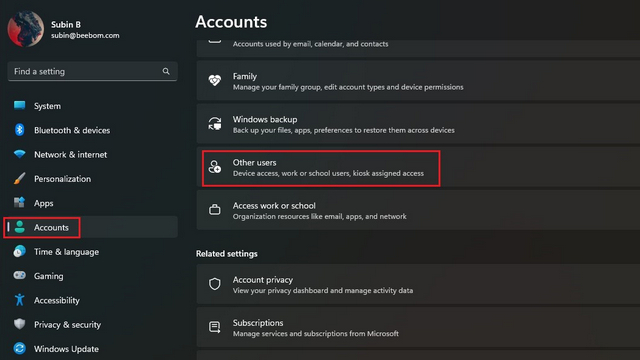Click the briefcase icon for work access

point(215,210)
